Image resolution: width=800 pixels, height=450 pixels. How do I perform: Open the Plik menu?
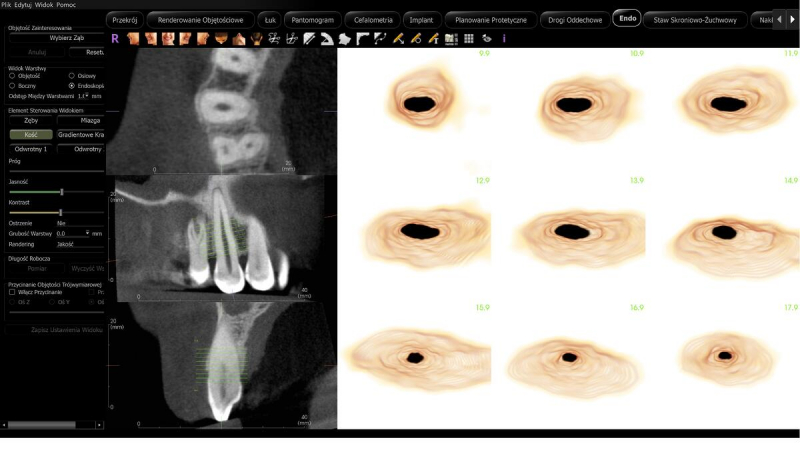pos(6,5)
